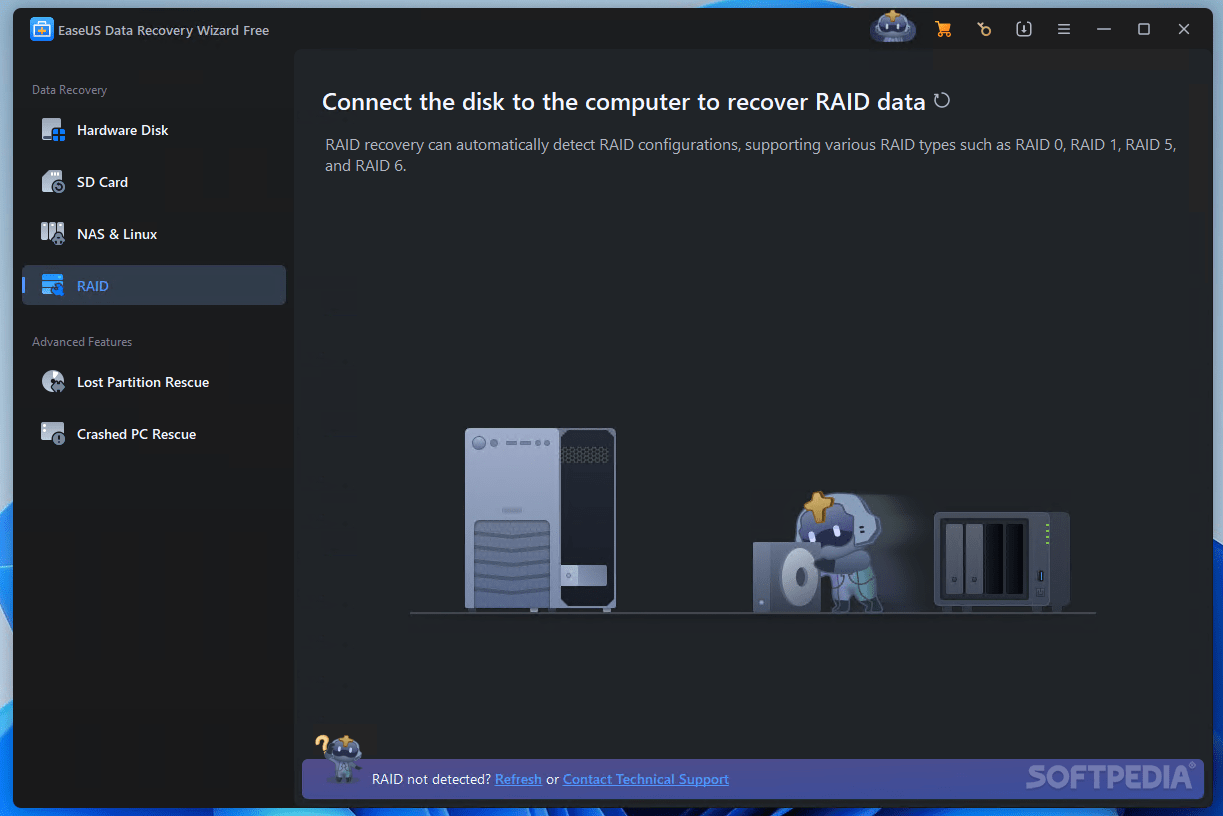Click the "Advanced Features" section label
Screen dimensions: 1223x816
pyautogui.click(x=82, y=342)
